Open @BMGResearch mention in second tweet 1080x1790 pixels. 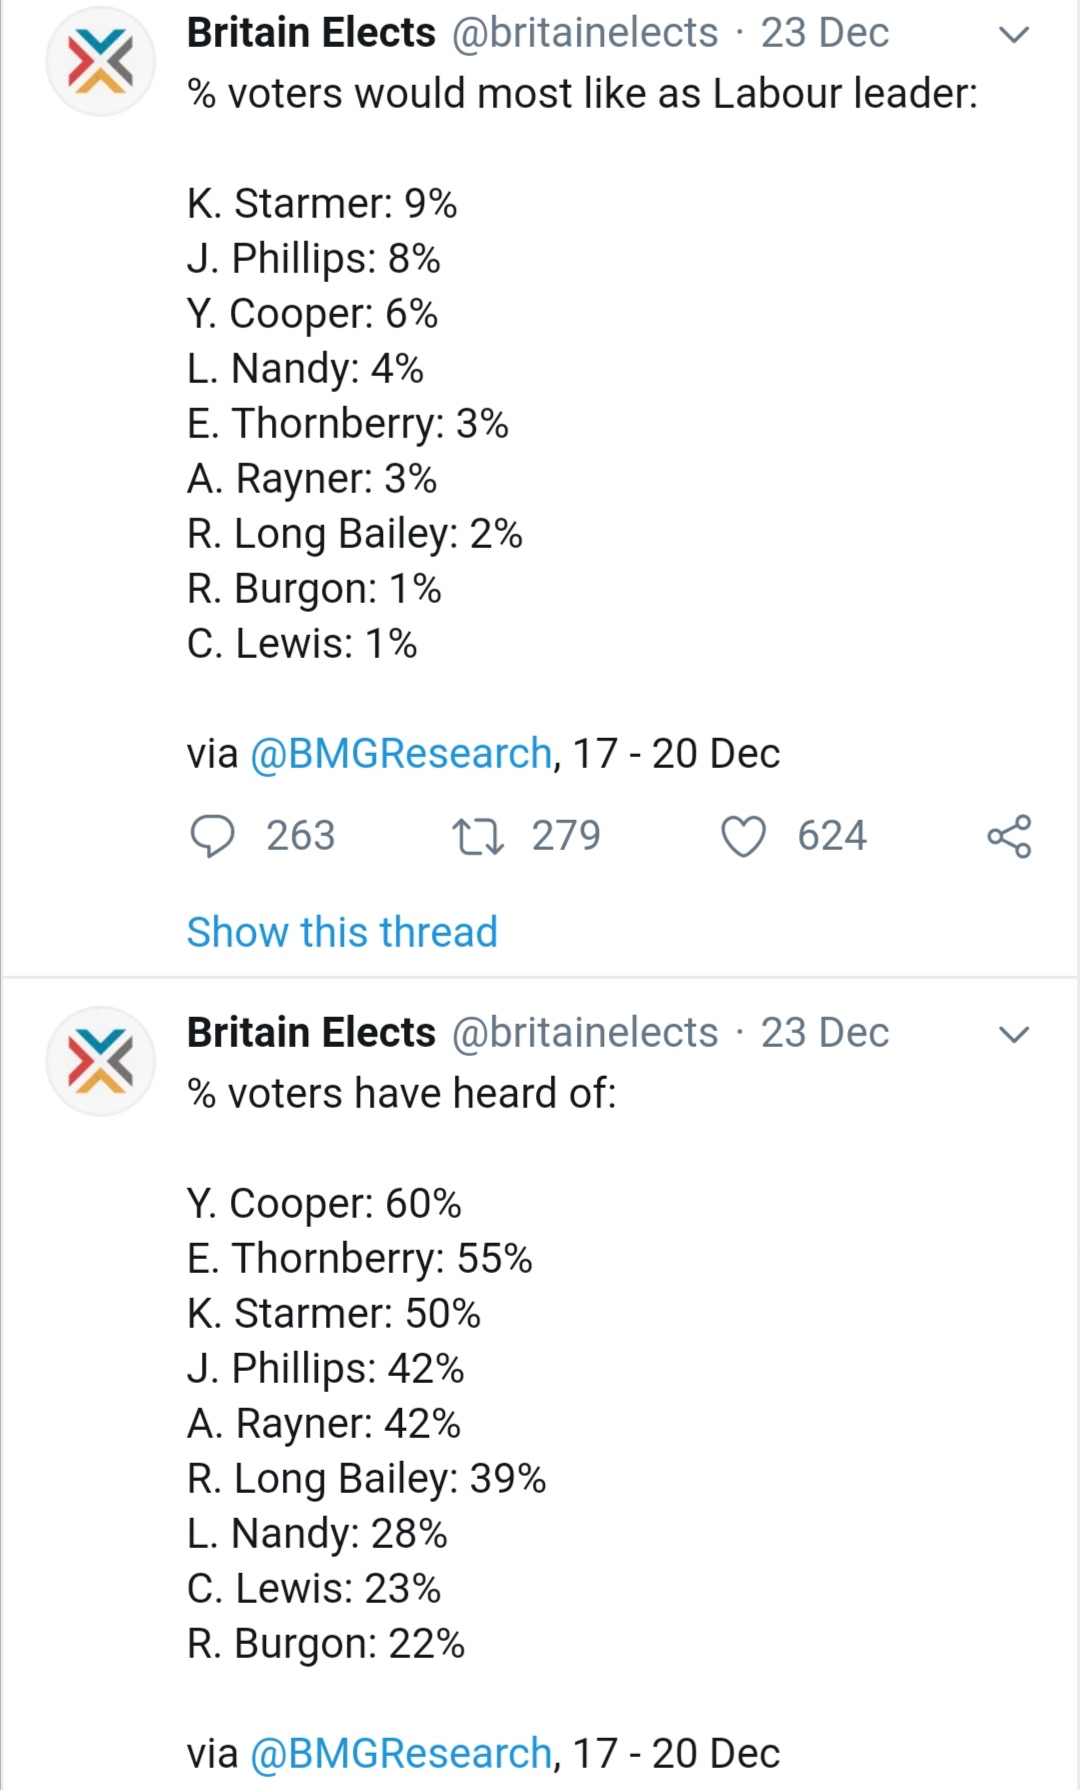[x=400, y=1753]
